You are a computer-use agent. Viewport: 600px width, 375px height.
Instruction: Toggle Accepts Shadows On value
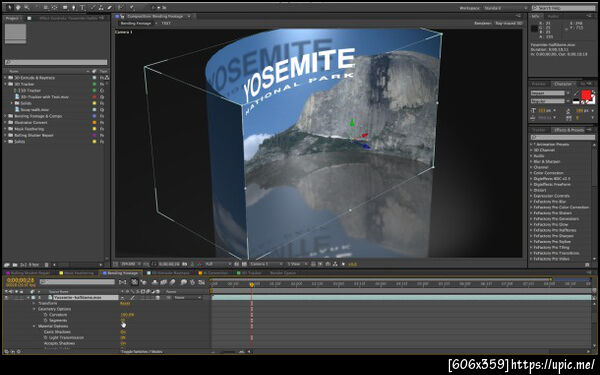[123, 343]
